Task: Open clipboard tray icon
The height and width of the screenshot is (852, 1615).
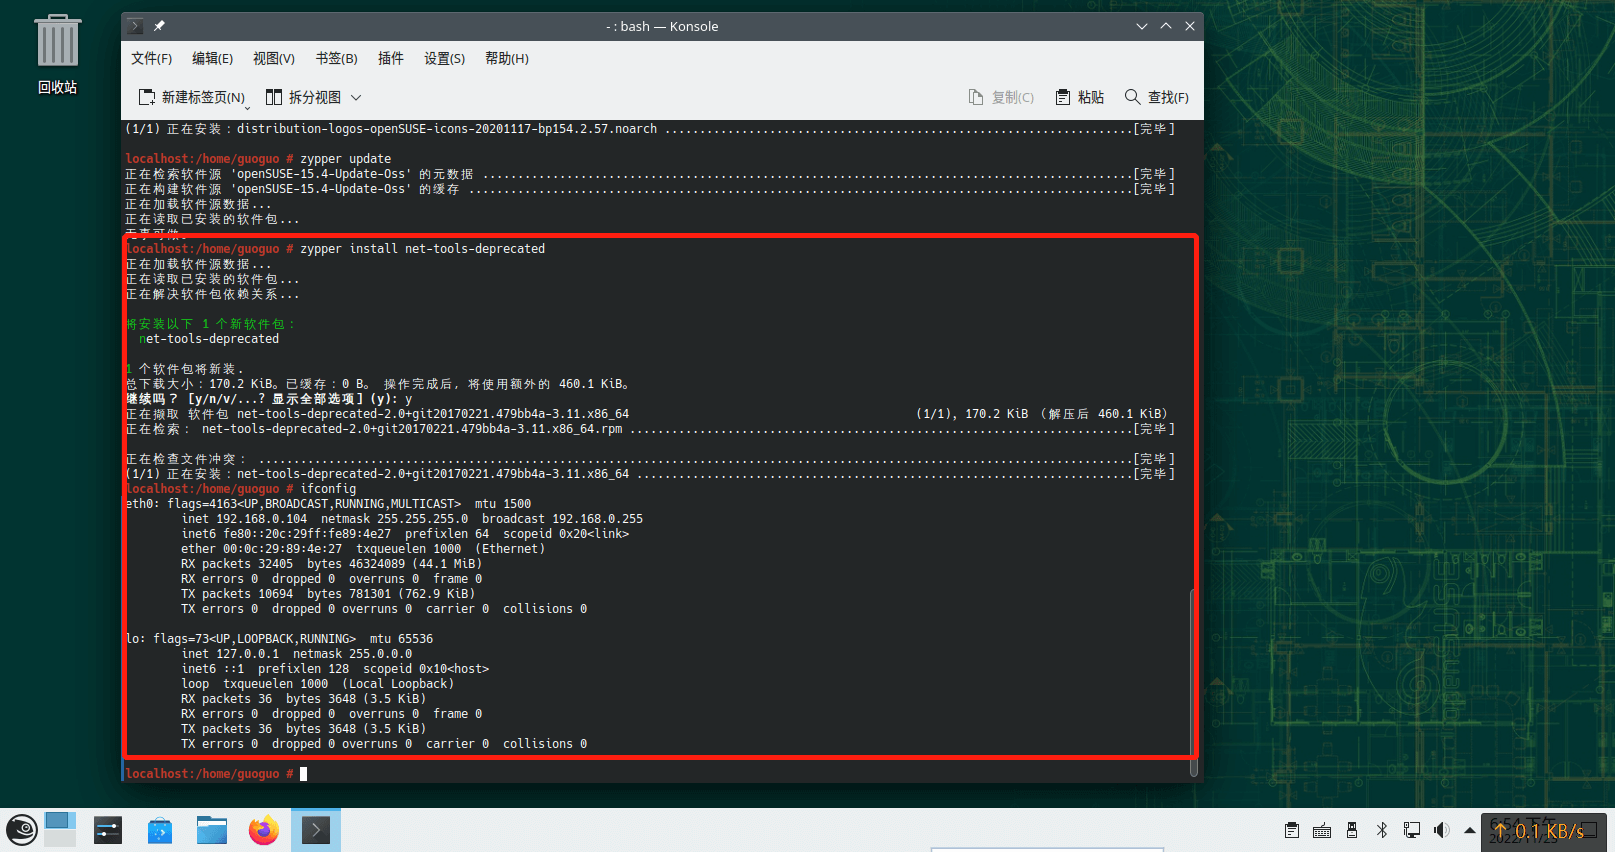Action: pos(1292,830)
